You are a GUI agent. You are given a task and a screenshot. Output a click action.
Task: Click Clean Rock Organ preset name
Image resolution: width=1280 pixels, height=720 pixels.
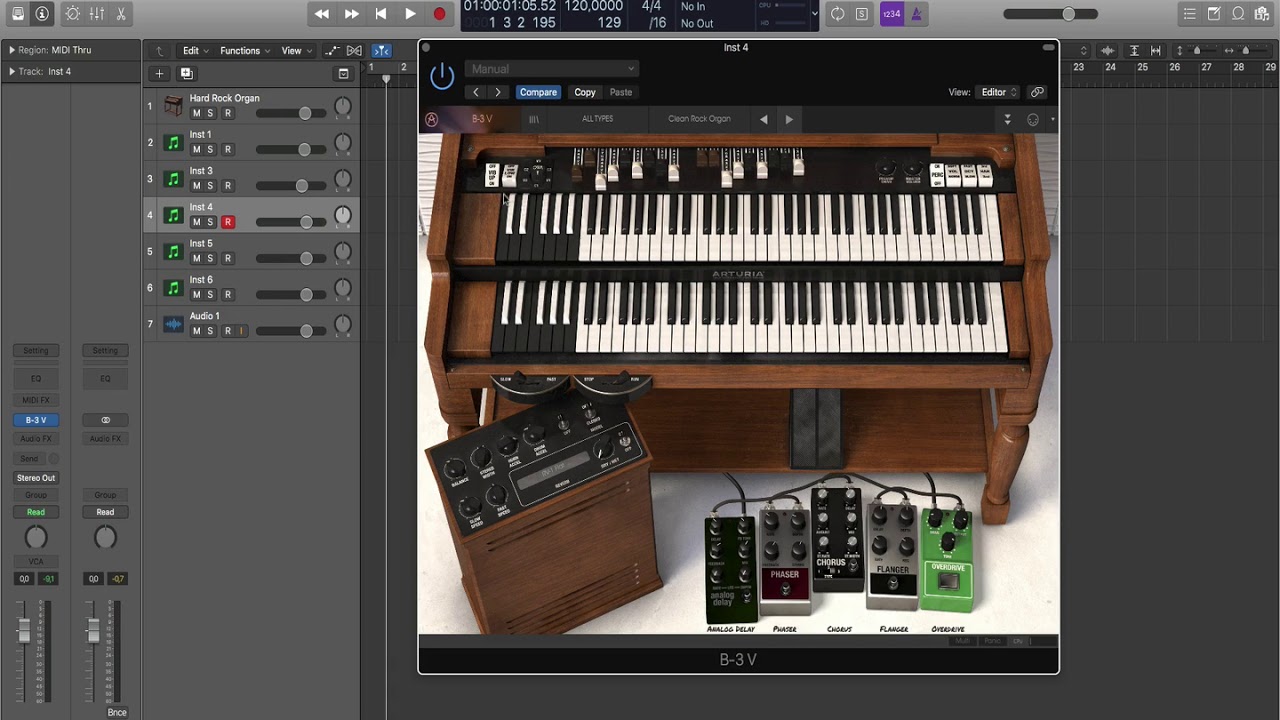point(699,119)
